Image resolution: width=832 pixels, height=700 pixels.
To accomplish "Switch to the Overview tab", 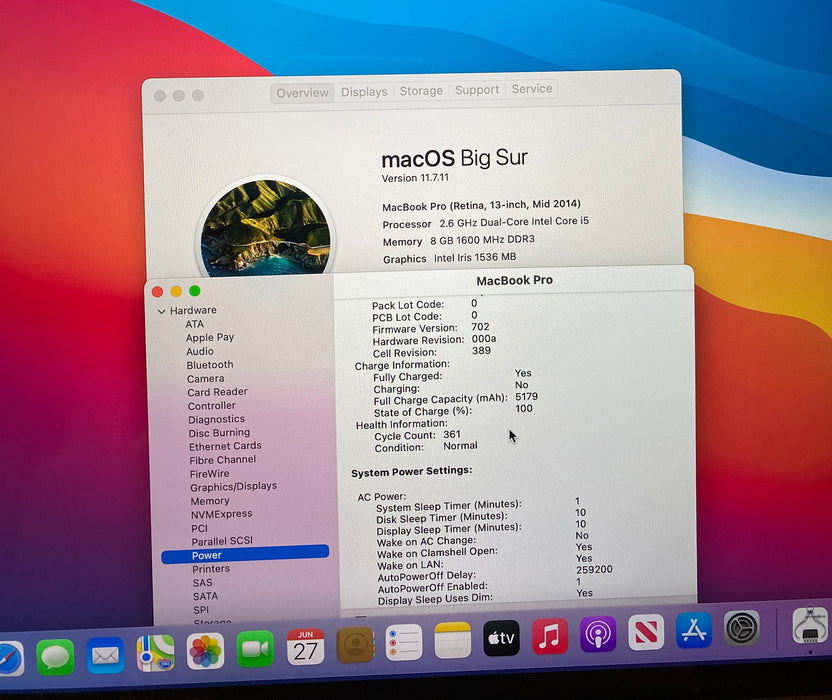I will coord(302,93).
